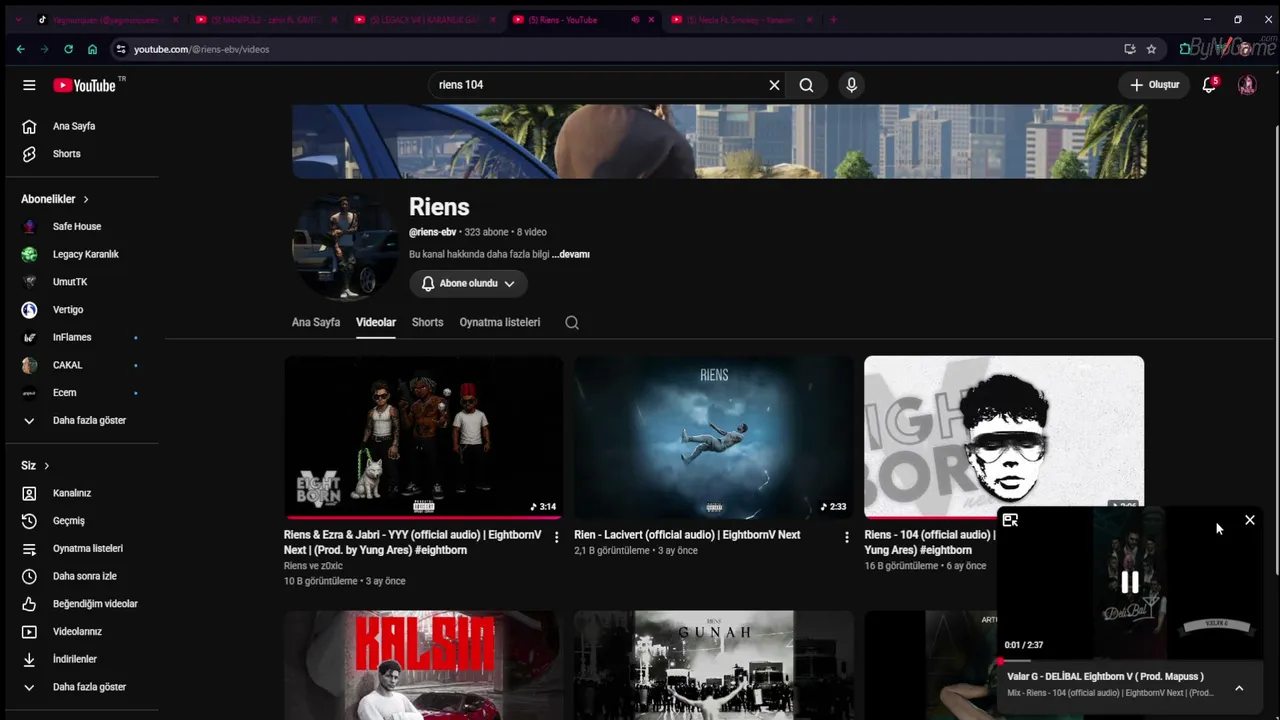Screen dimensions: 1280x720
Task: Start voice search with the microphone icon
Action: point(852,85)
